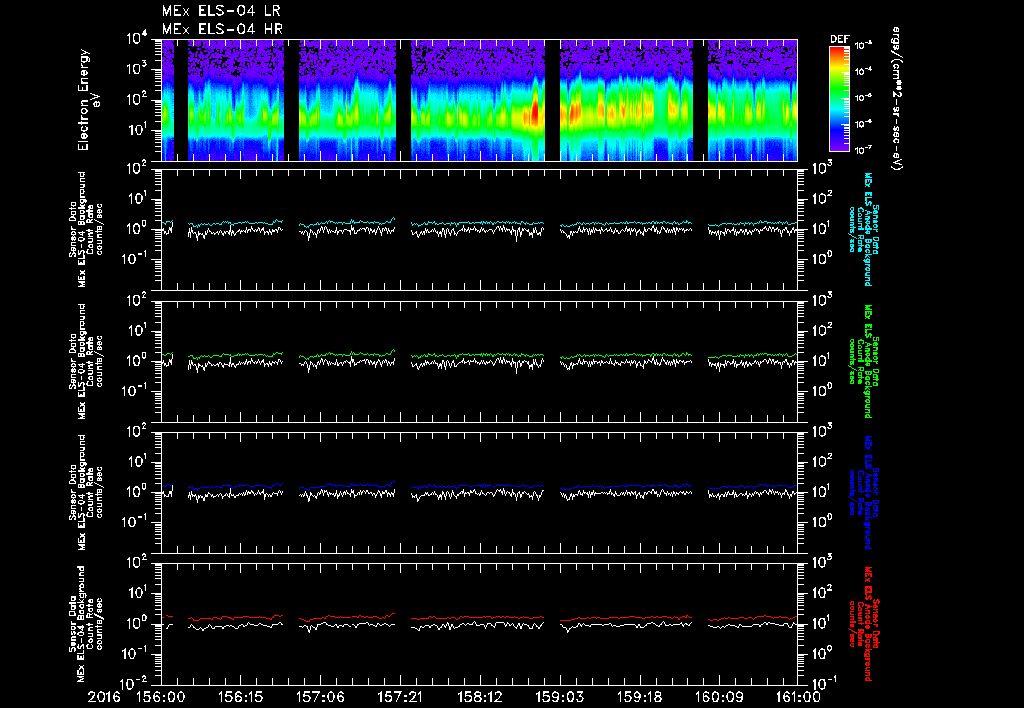Click 10² right-axis tick in cyan panel

tap(821, 199)
